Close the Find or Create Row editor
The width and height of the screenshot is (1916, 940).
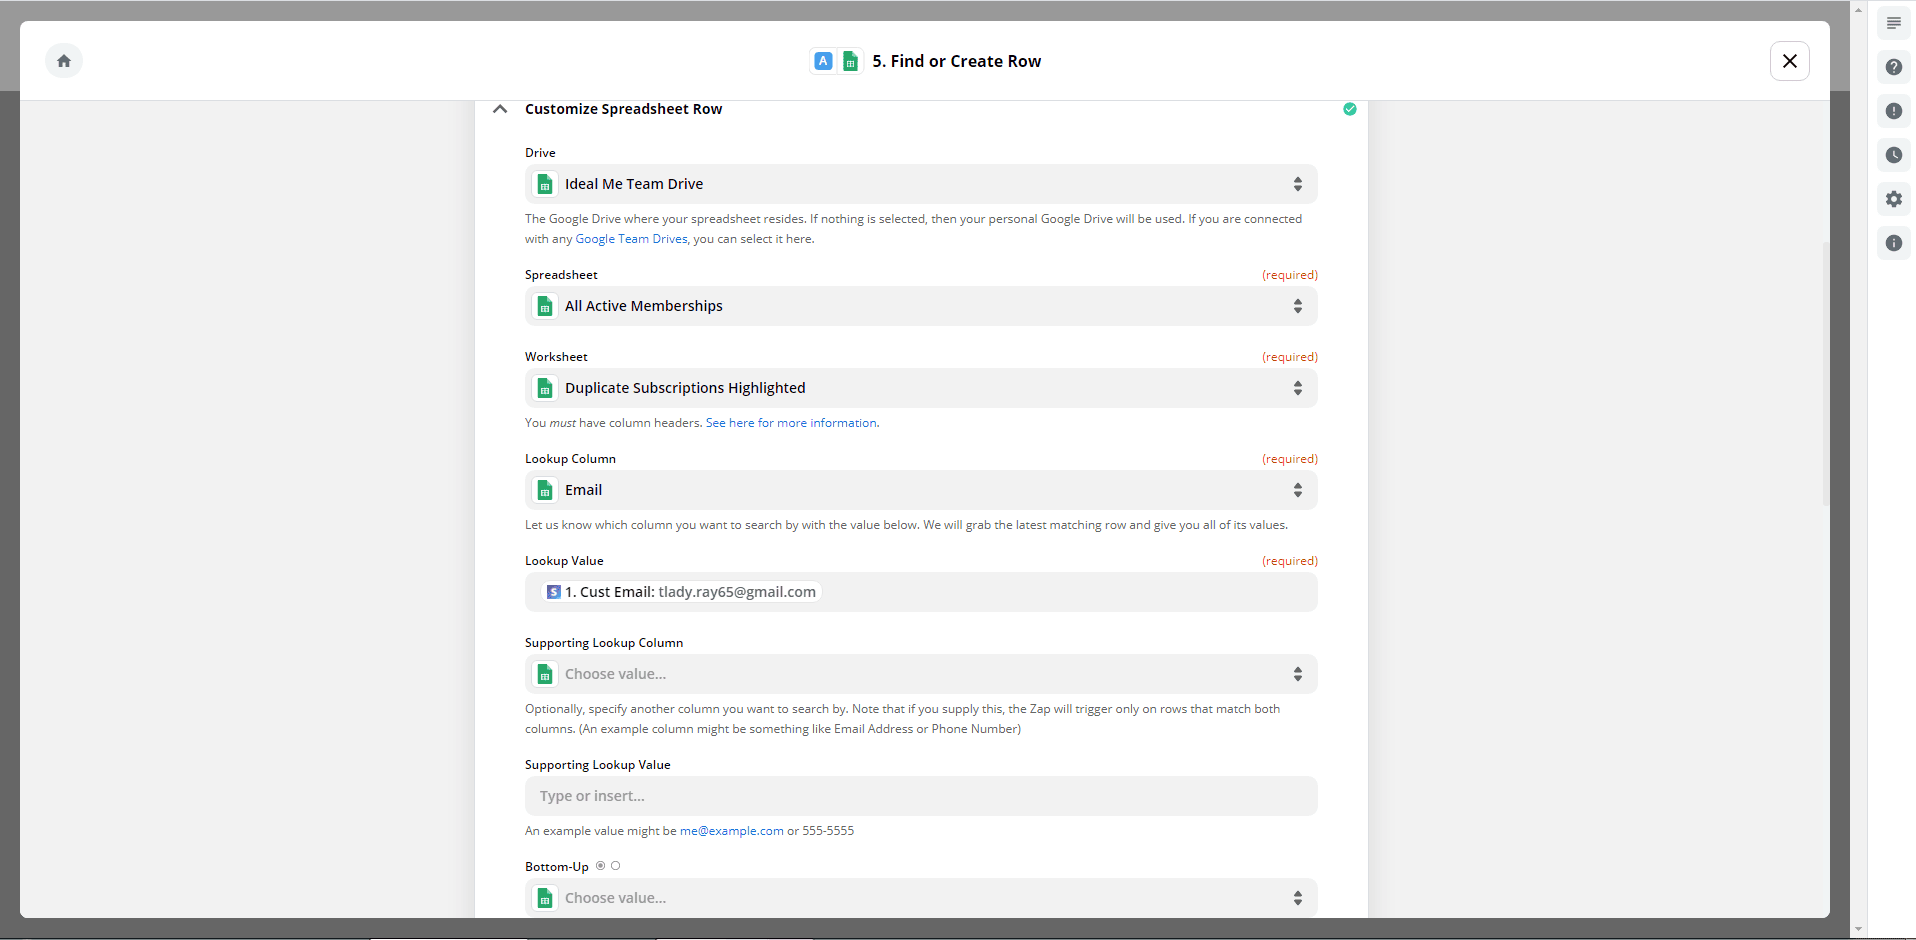(1789, 61)
